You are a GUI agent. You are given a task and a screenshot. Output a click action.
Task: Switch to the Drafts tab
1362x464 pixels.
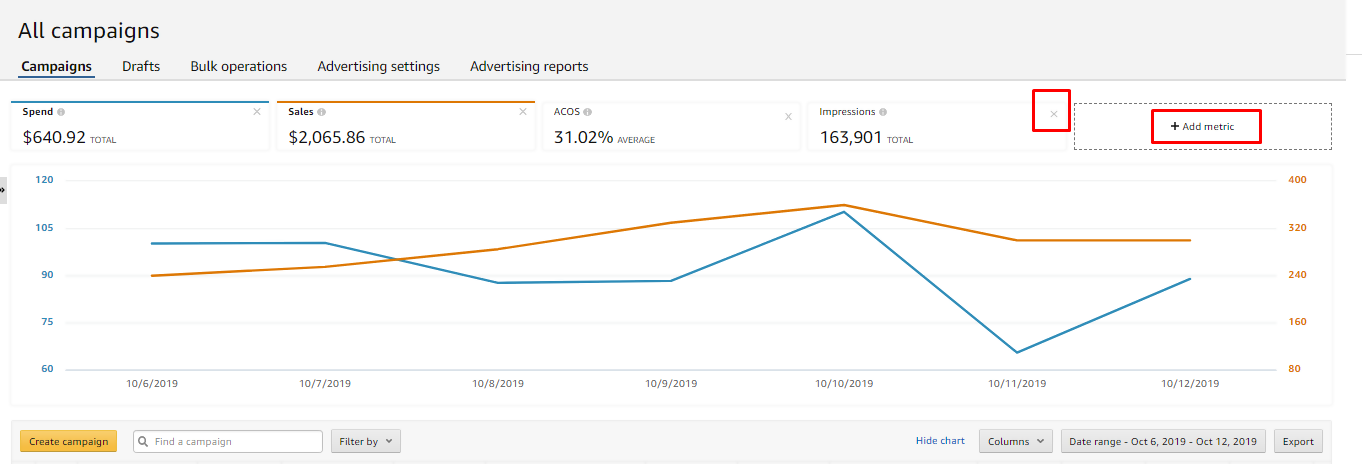click(x=141, y=67)
